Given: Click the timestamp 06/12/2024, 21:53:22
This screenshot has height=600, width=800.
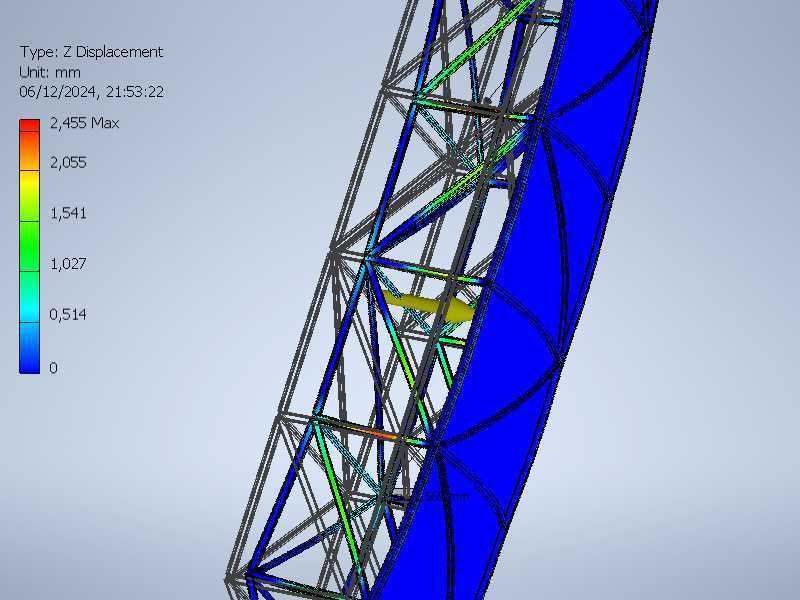Looking at the screenshot, I should pyautogui.click(x=91, y=92).
